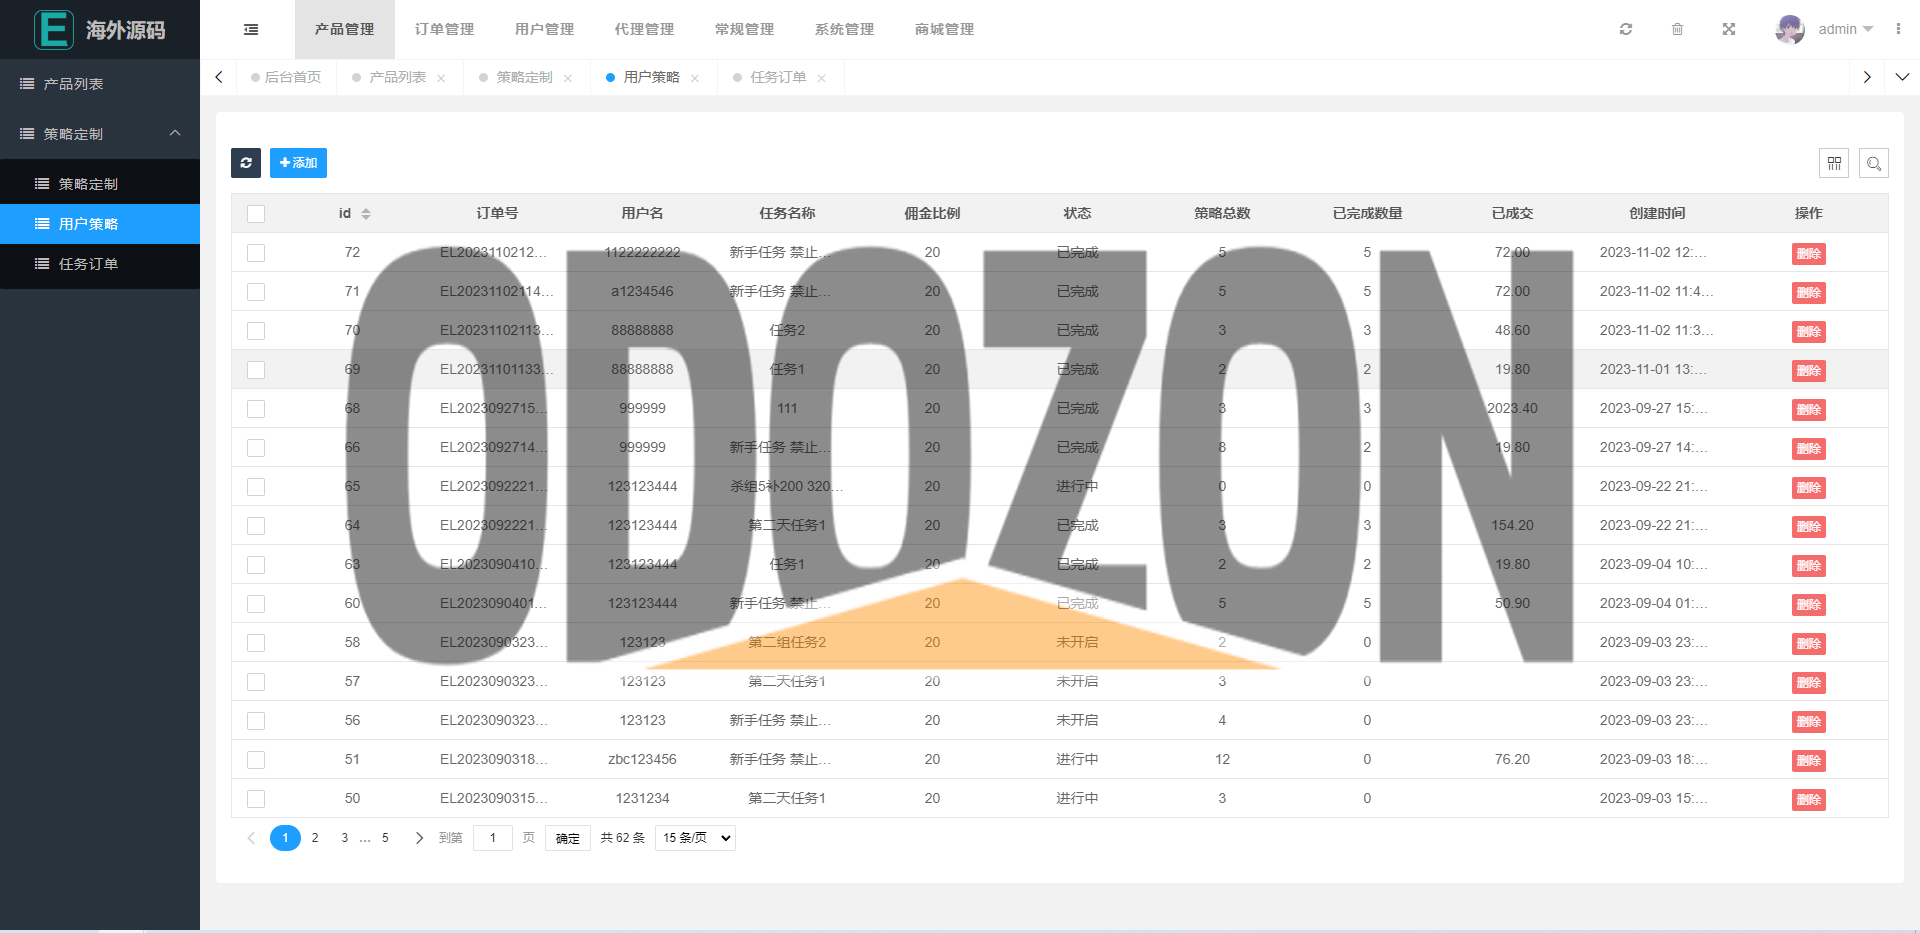Open the 15 条/页 page size dropdown
This screenshot has height=933, width=1920.
tap(695, 838)
